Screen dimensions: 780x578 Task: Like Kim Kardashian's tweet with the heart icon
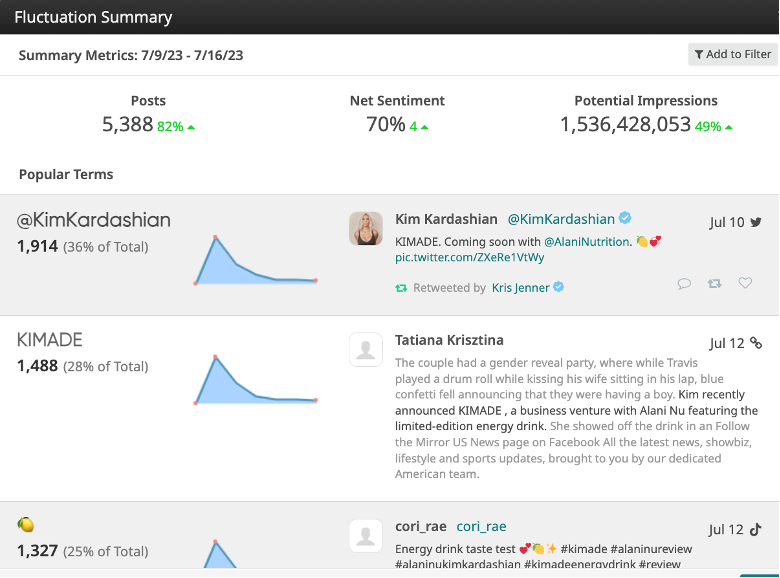click(745, 283)
